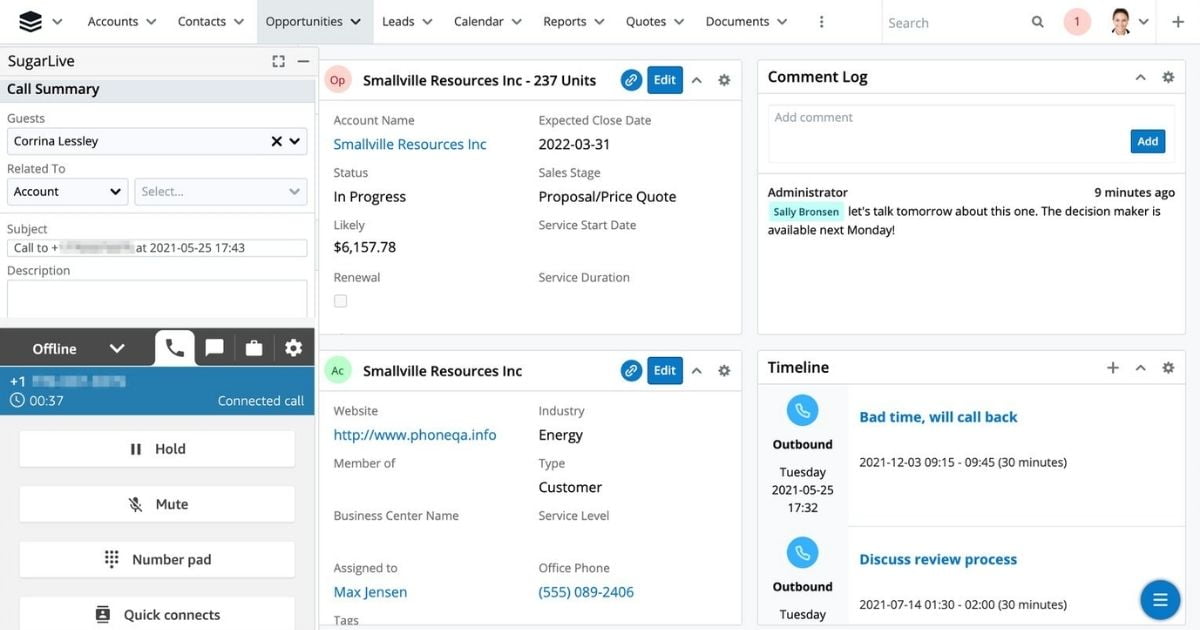Click call icon for Discuss review process
Image resolution: width=1200 pixels, height=630 pixels.
[802, 552]
